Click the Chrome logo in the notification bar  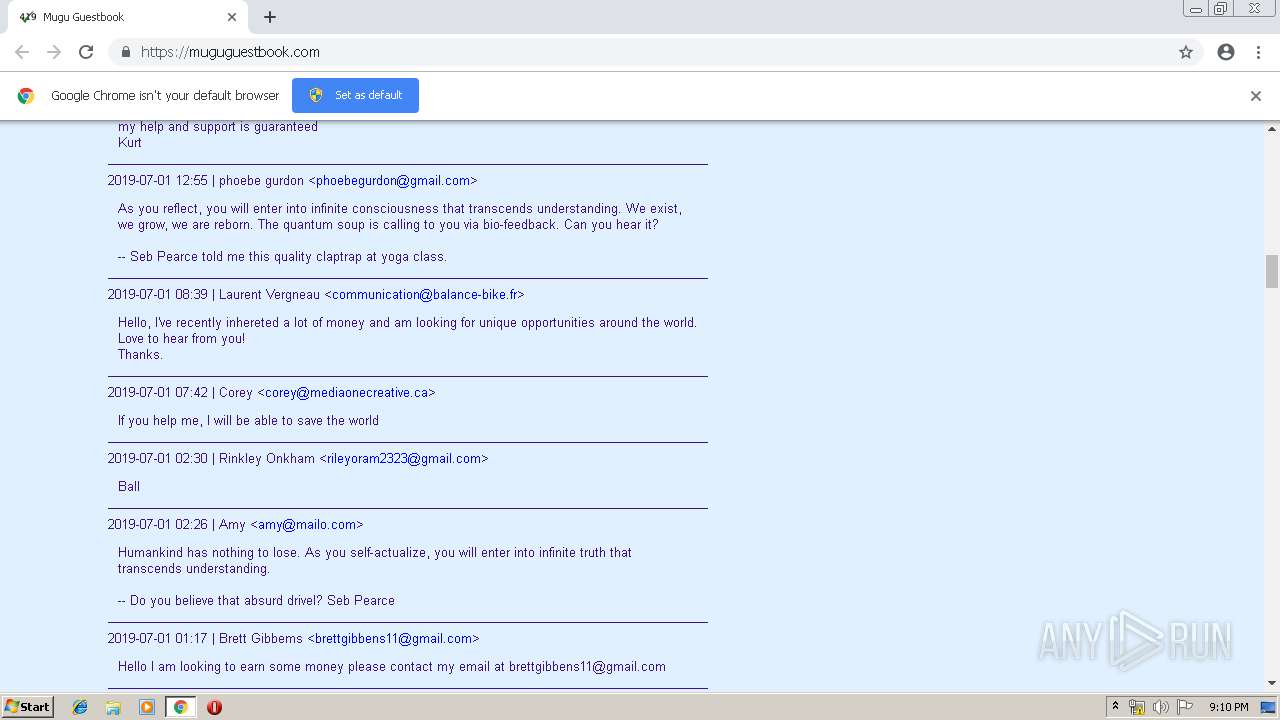pos(26,96)
